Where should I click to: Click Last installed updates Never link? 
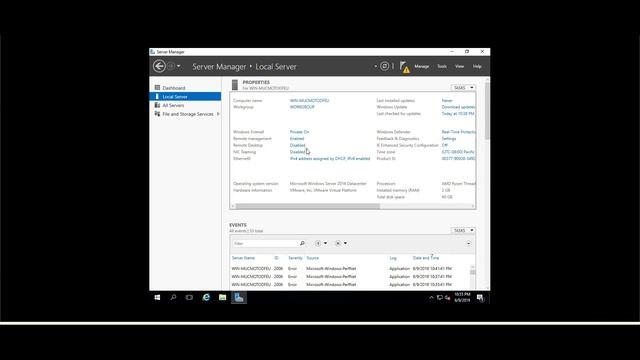coord(447,100)
